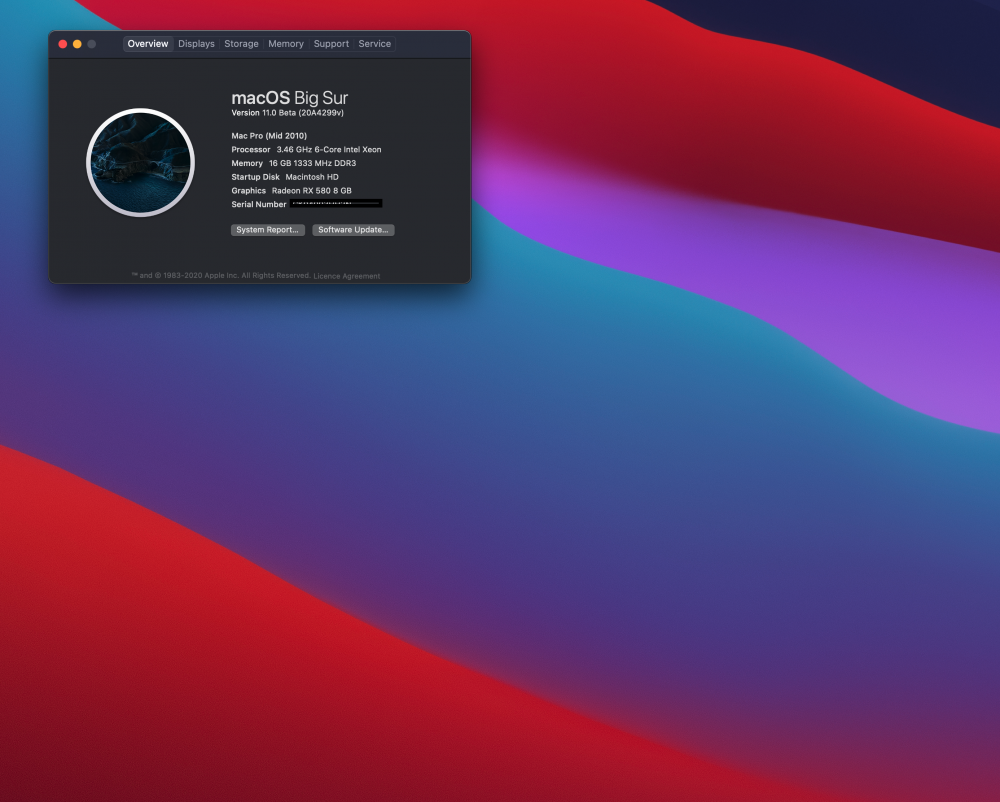The height and width of the screenshot is (802, 1000).
Task: Click the Radeon RX 580 8 GB text
Action: (x=312, y=191)
